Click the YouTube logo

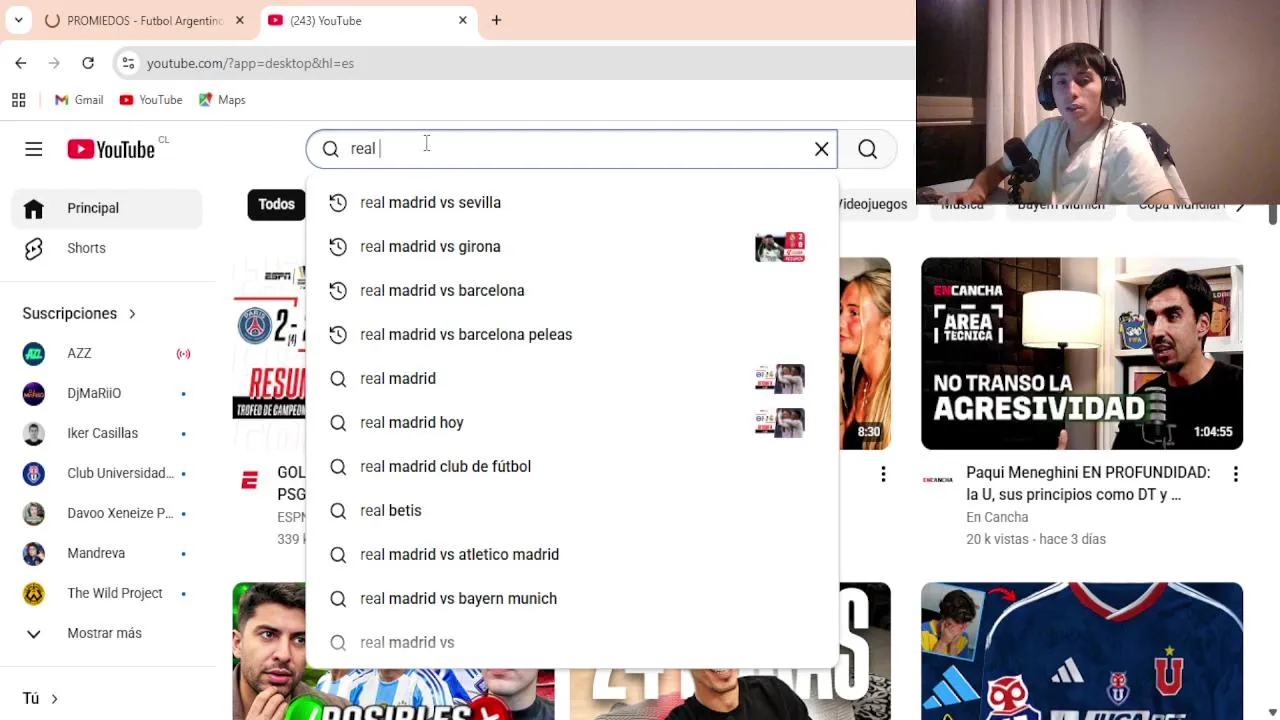point(111,149)
